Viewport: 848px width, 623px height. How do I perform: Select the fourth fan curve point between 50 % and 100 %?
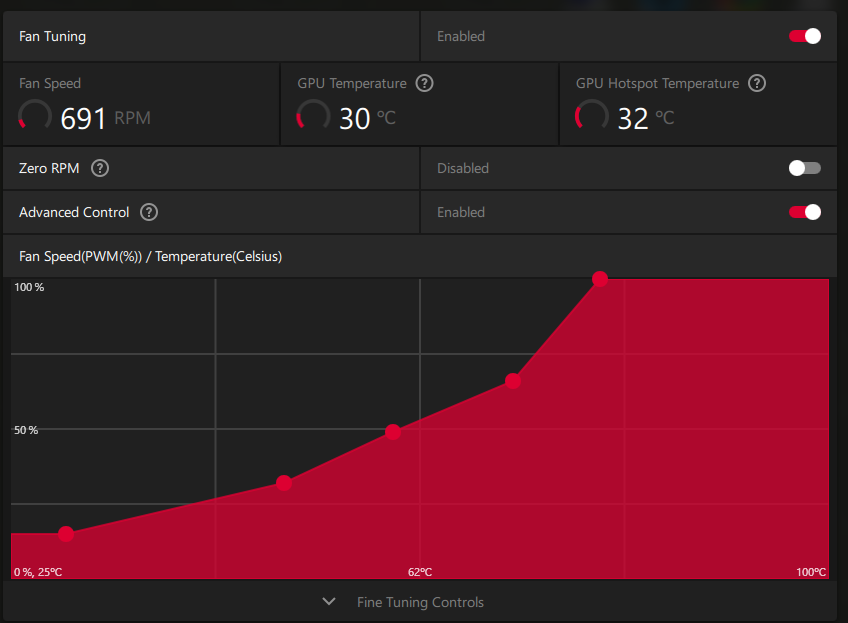pos(513,381)
